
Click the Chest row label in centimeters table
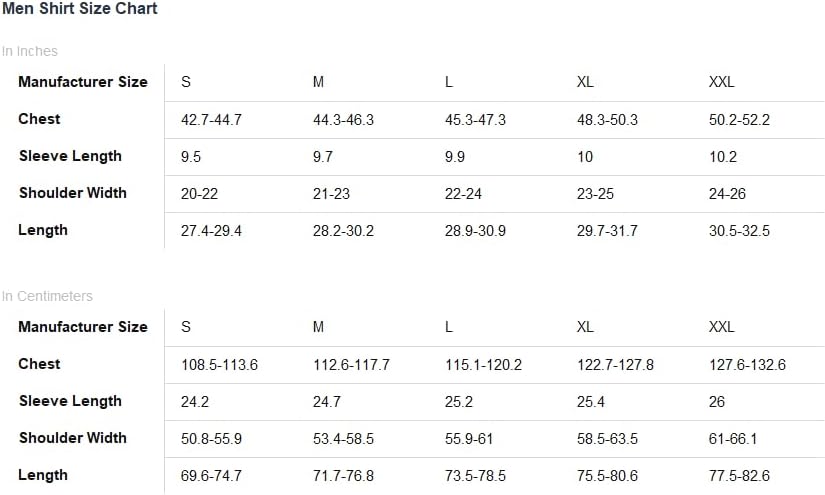[x=39, y=364]
